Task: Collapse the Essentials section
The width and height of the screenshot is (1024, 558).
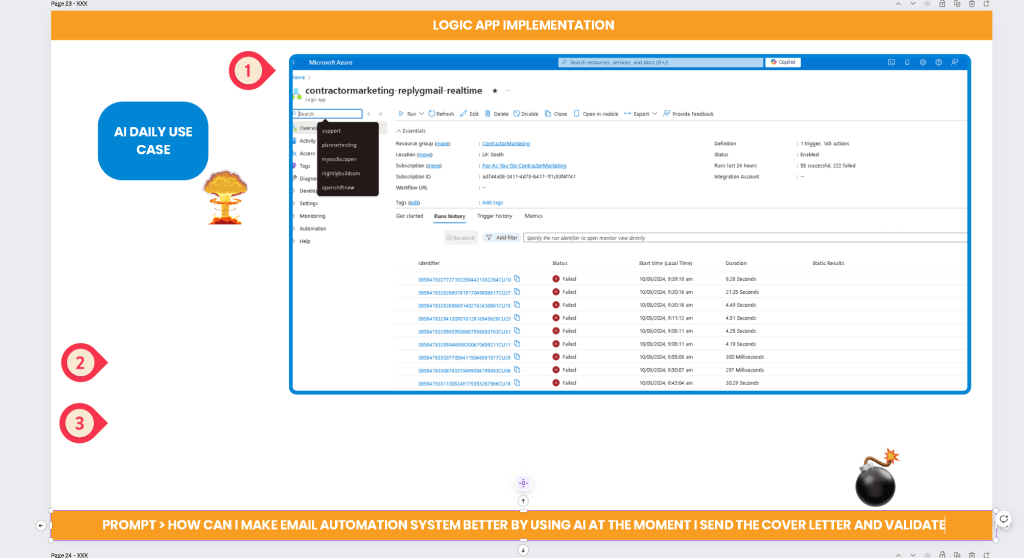Action: coord(411,131)
